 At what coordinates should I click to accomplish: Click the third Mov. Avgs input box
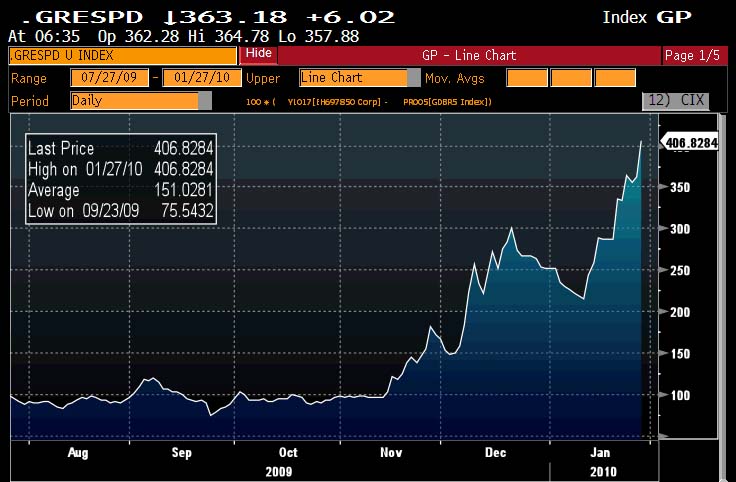[615, 78]
